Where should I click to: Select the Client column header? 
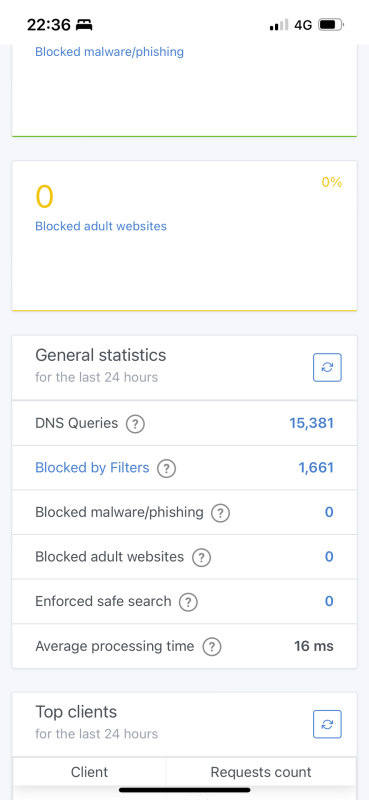pyautogui.click(x=89, y=772)
